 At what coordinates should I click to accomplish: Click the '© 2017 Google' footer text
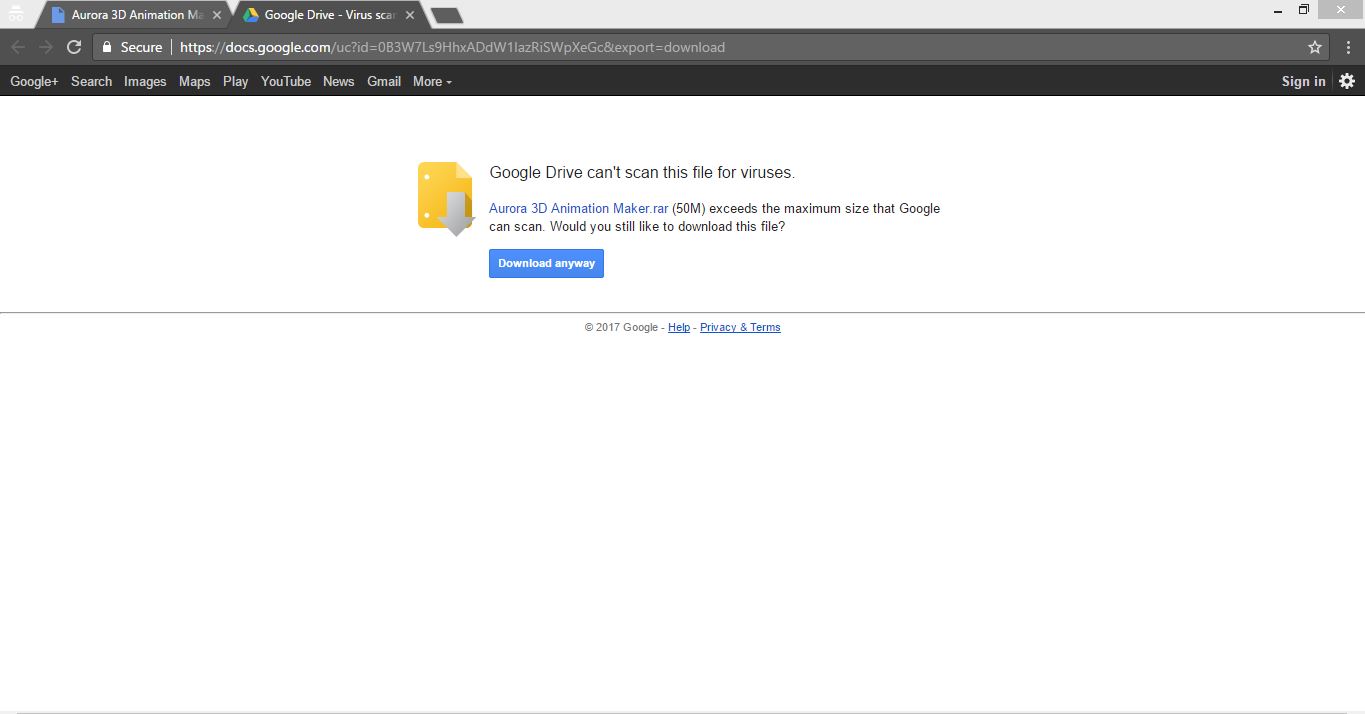(x=621, y=327)
